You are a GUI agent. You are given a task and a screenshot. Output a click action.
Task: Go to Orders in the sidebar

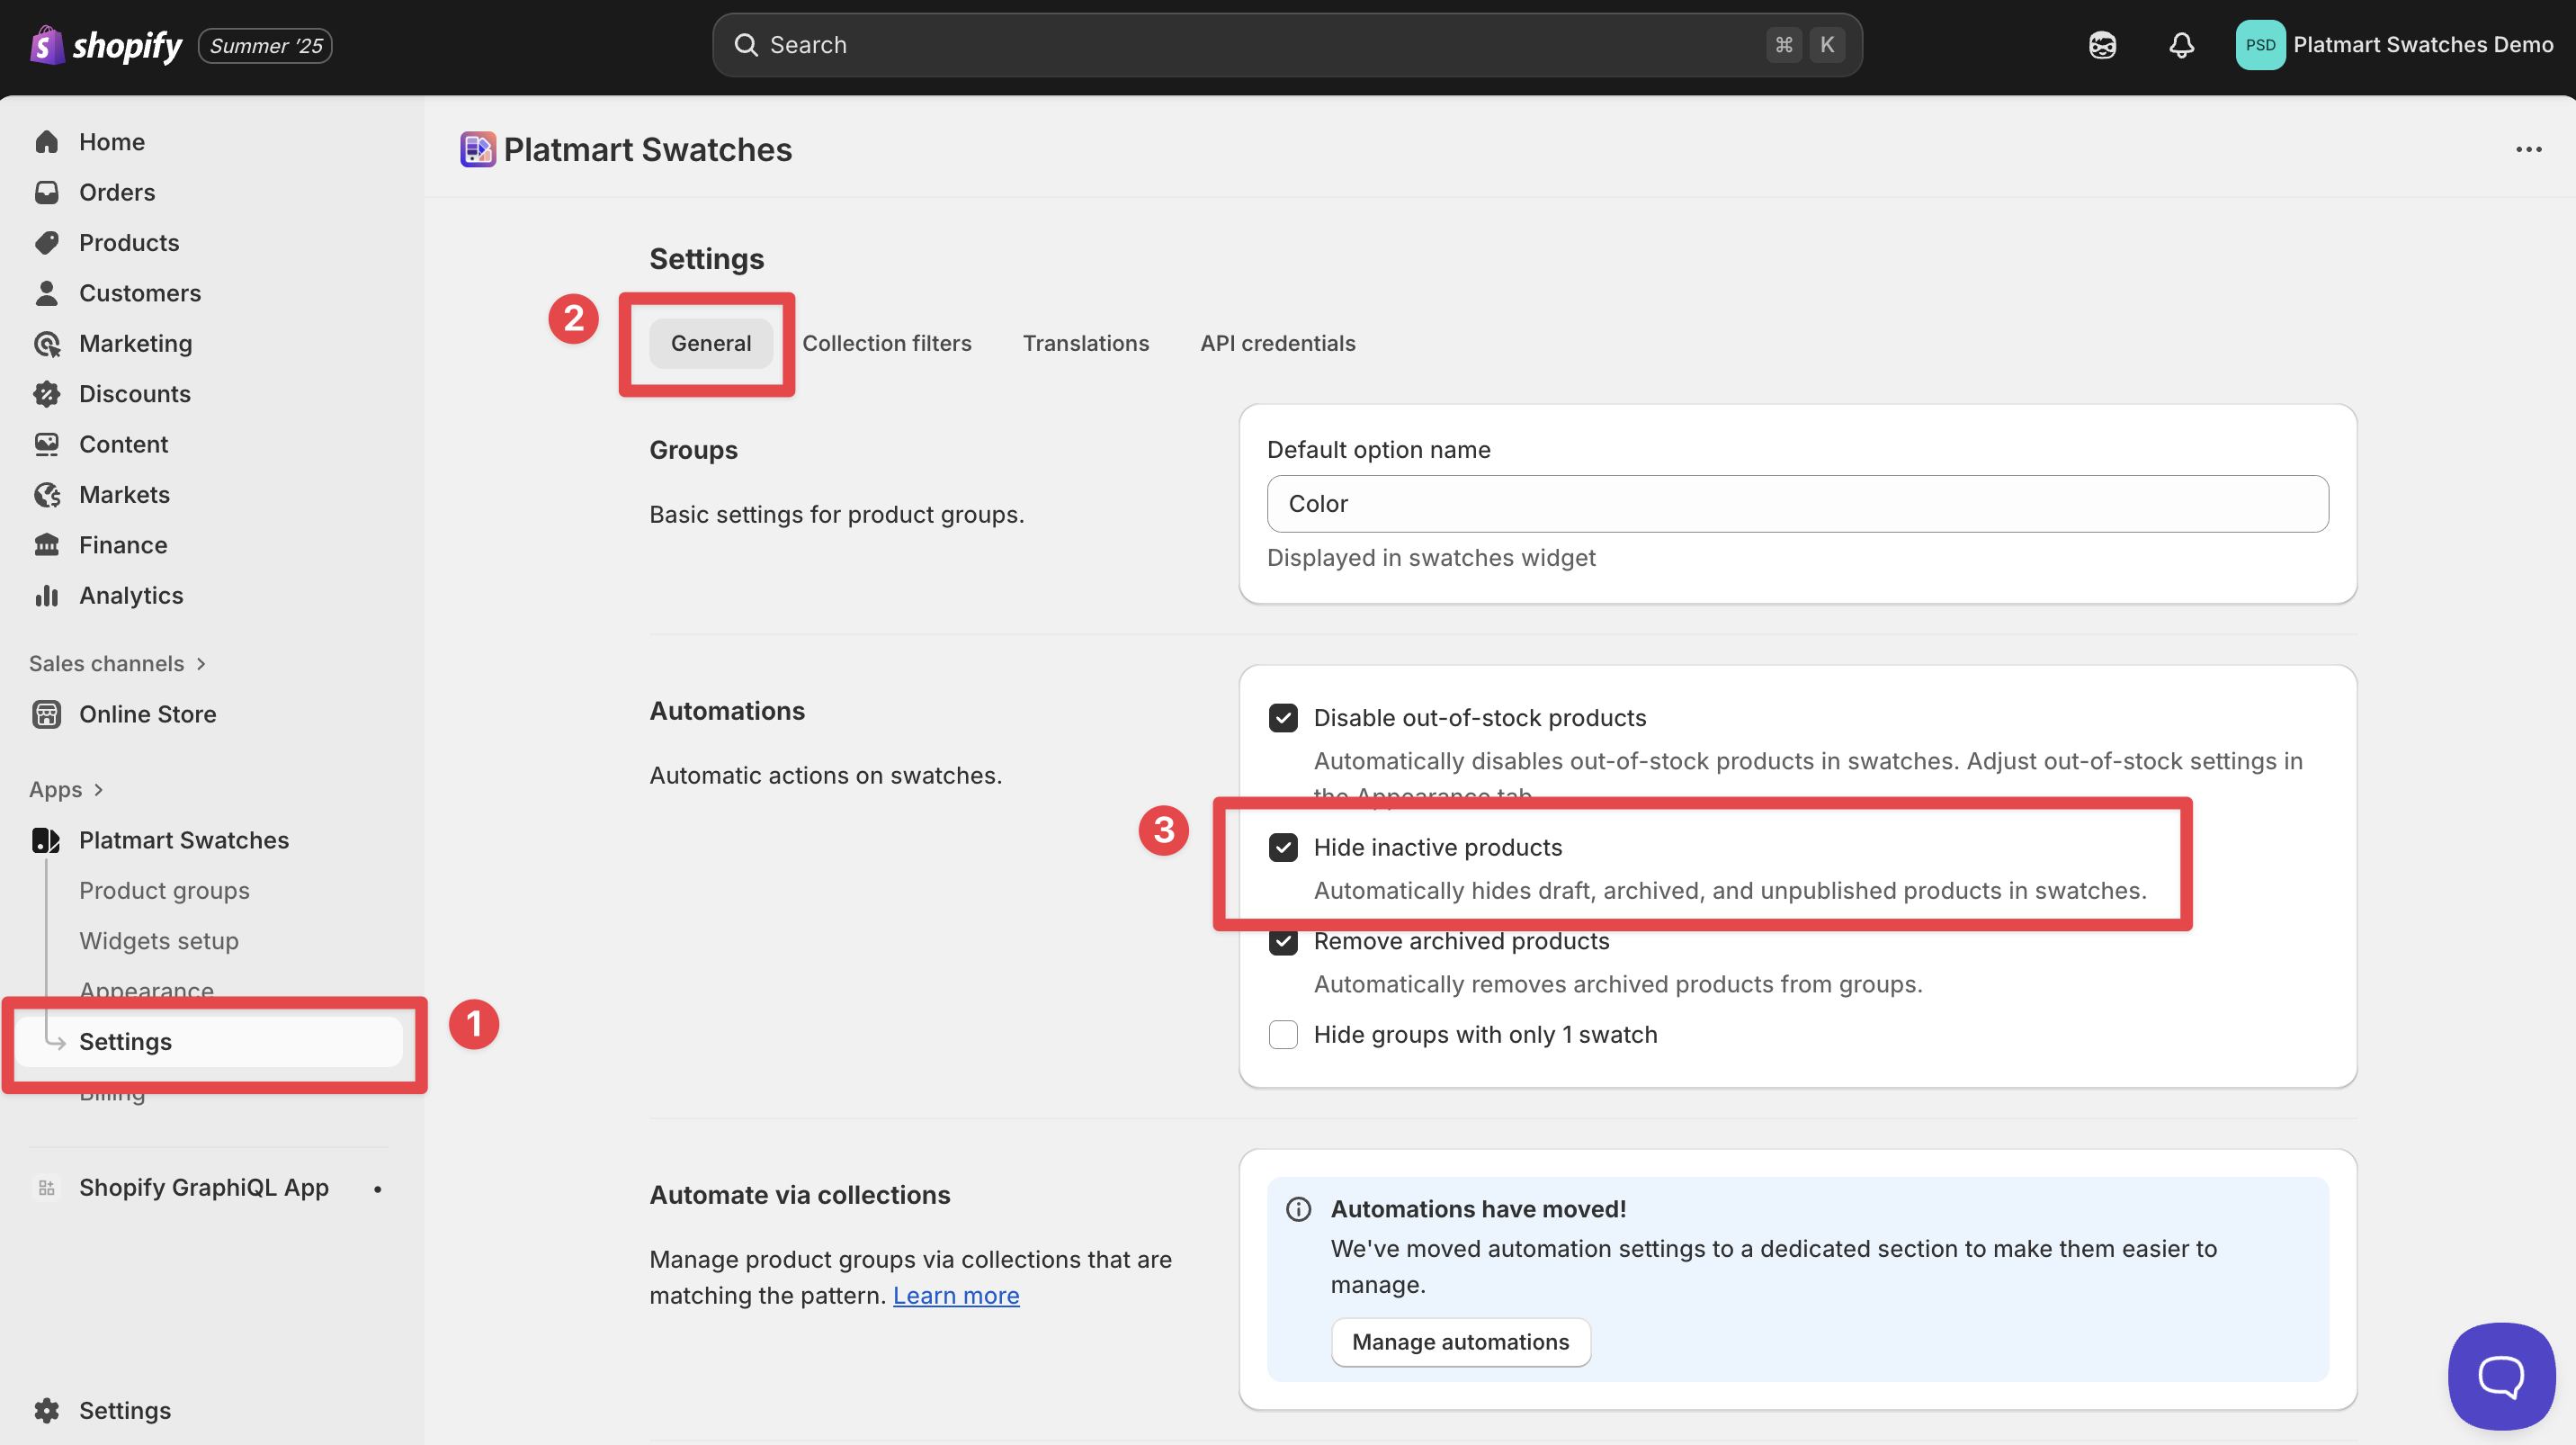click(x=117, y=192)
